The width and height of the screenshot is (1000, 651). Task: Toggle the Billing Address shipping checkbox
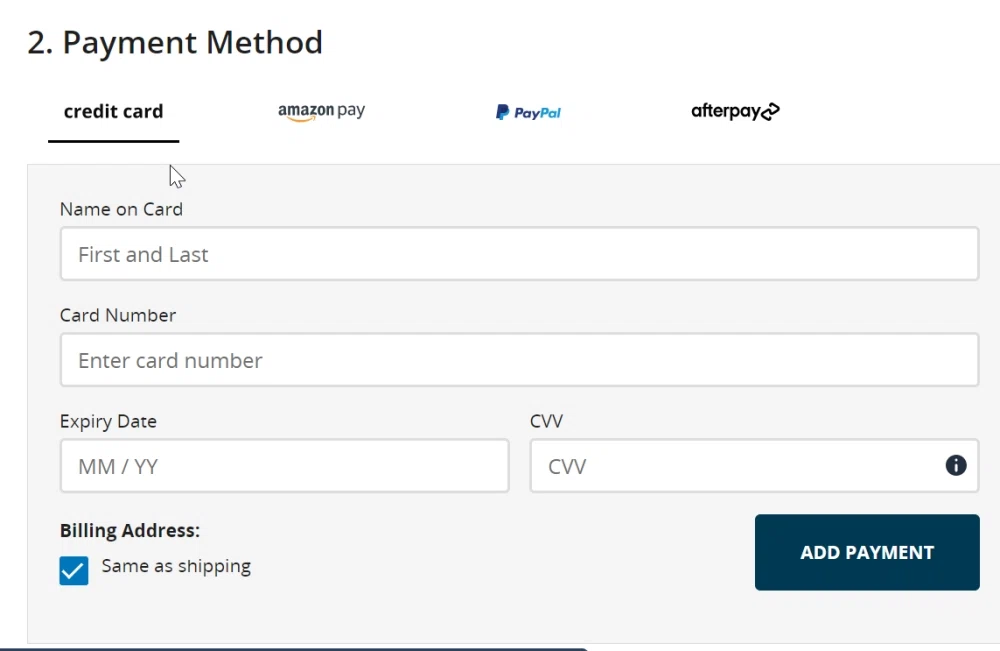pyautogui.click(x=73, y=570)
